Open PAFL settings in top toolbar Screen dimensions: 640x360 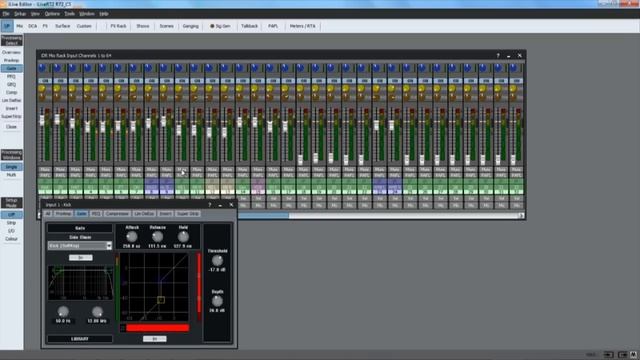tap(273, 26)
